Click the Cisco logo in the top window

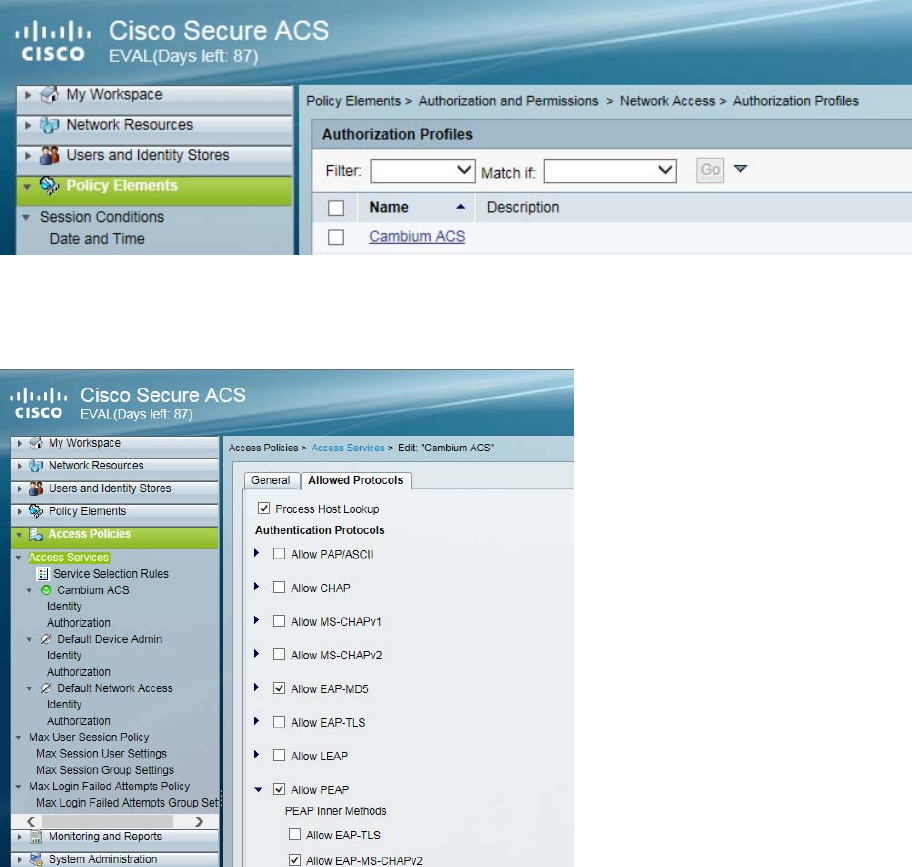pos(53,41)
